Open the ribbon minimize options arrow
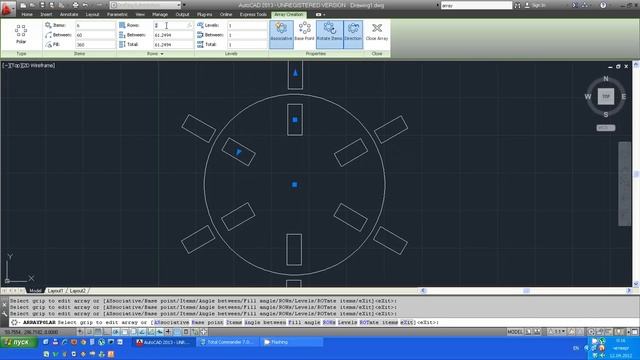Image resolution: width=640 pixels, height=360 pixels. coord(324,15)
